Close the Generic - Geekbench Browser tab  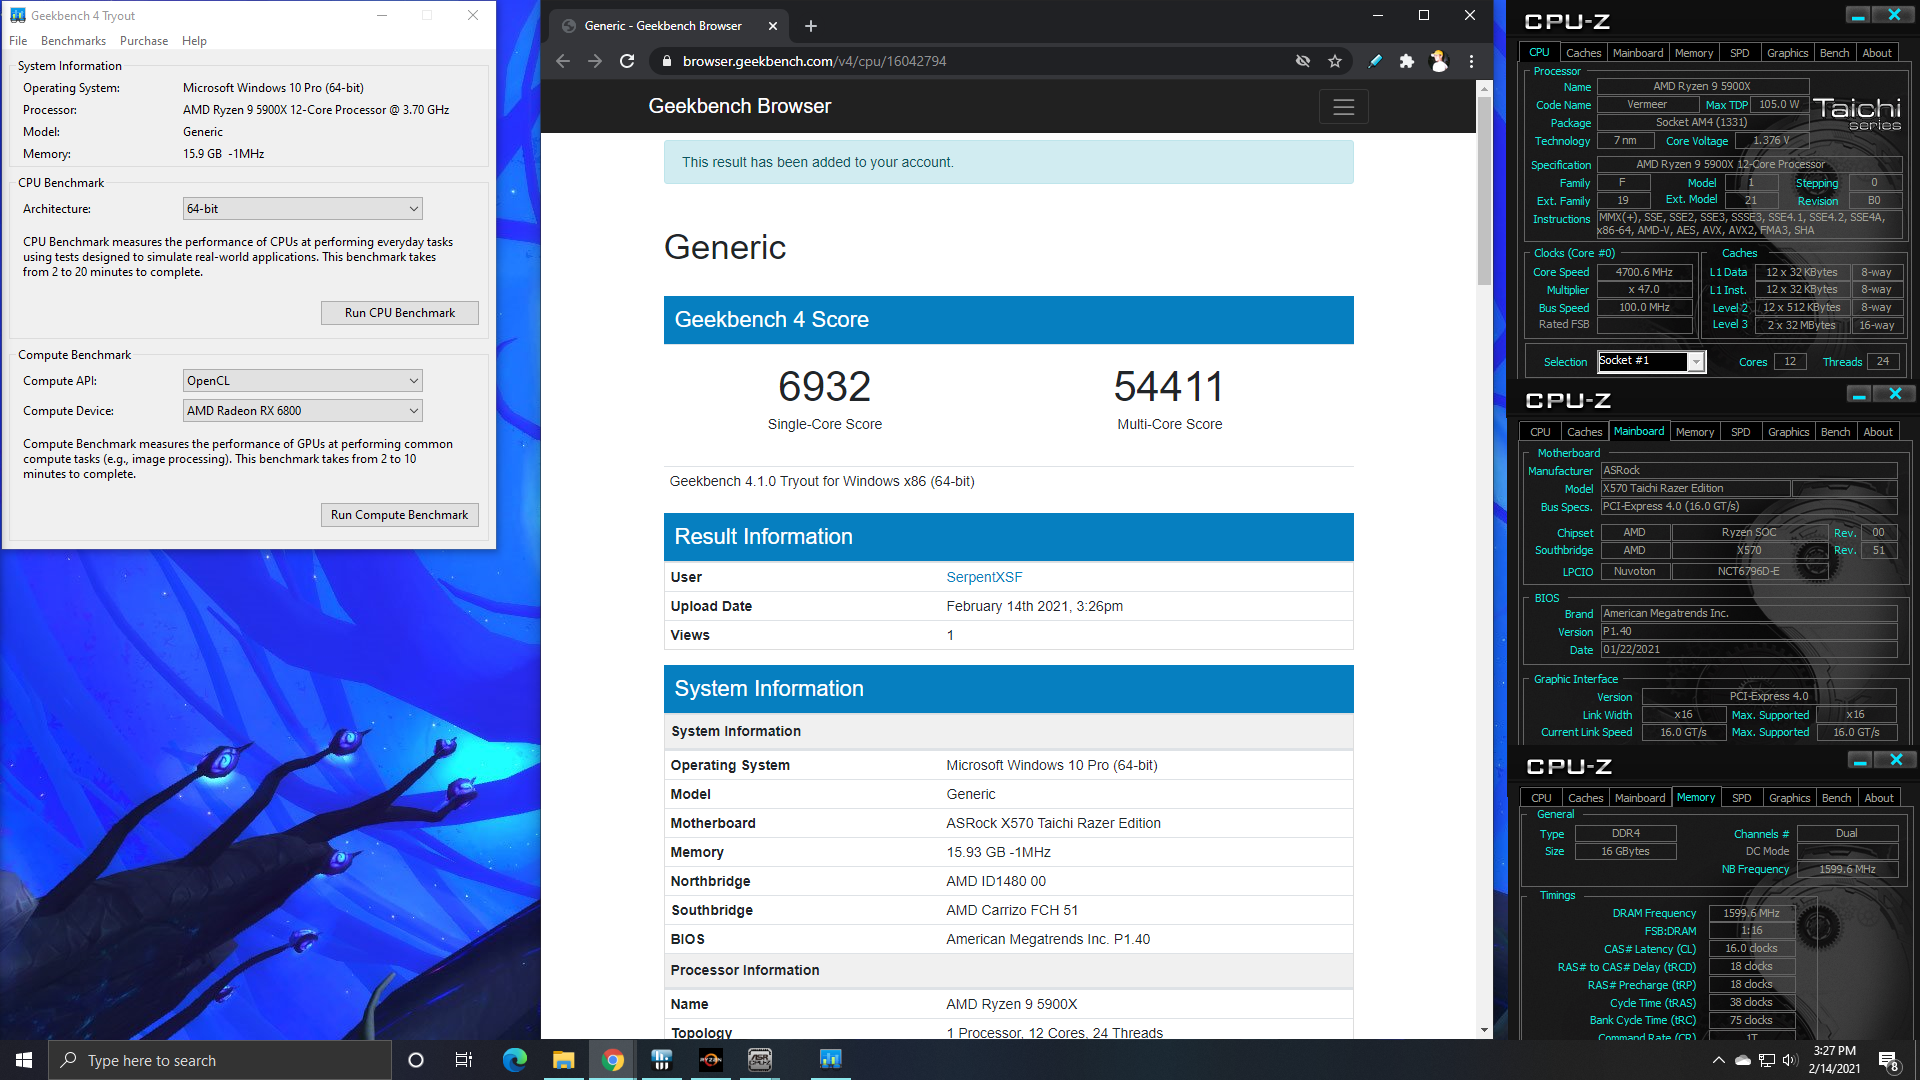[772, 26]
